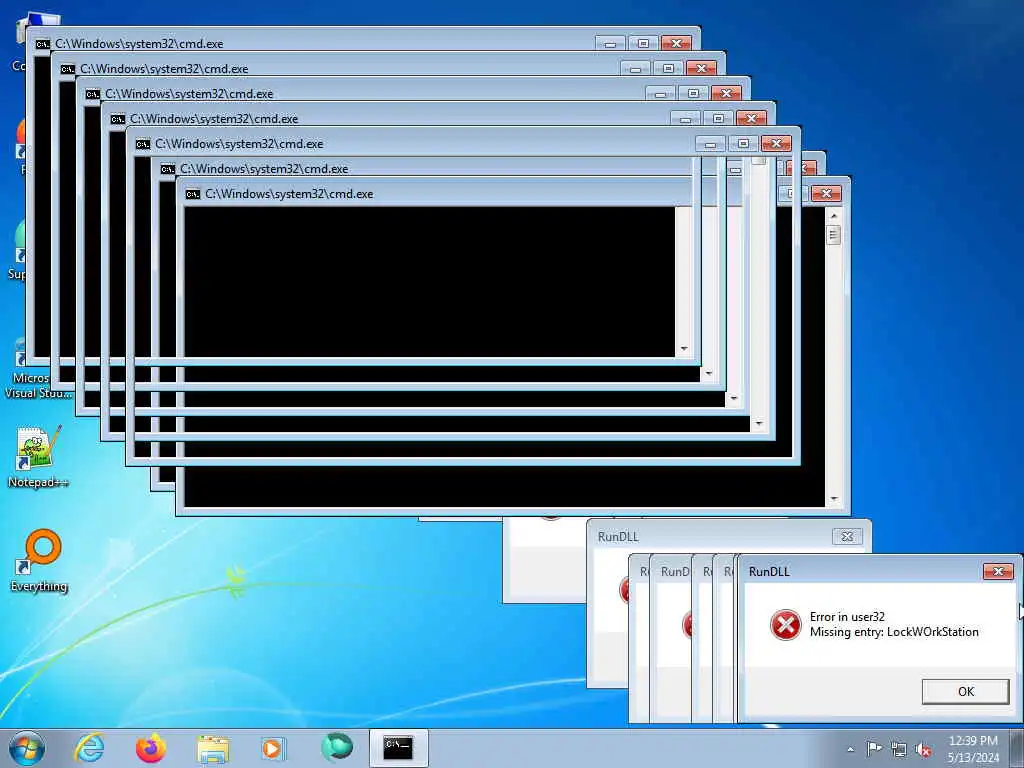Click scroll-up arrow in the cmd window
Image resolution: width=1024 pixels, height=768 pixels.
pyautogui.click(x=834, y=216)
